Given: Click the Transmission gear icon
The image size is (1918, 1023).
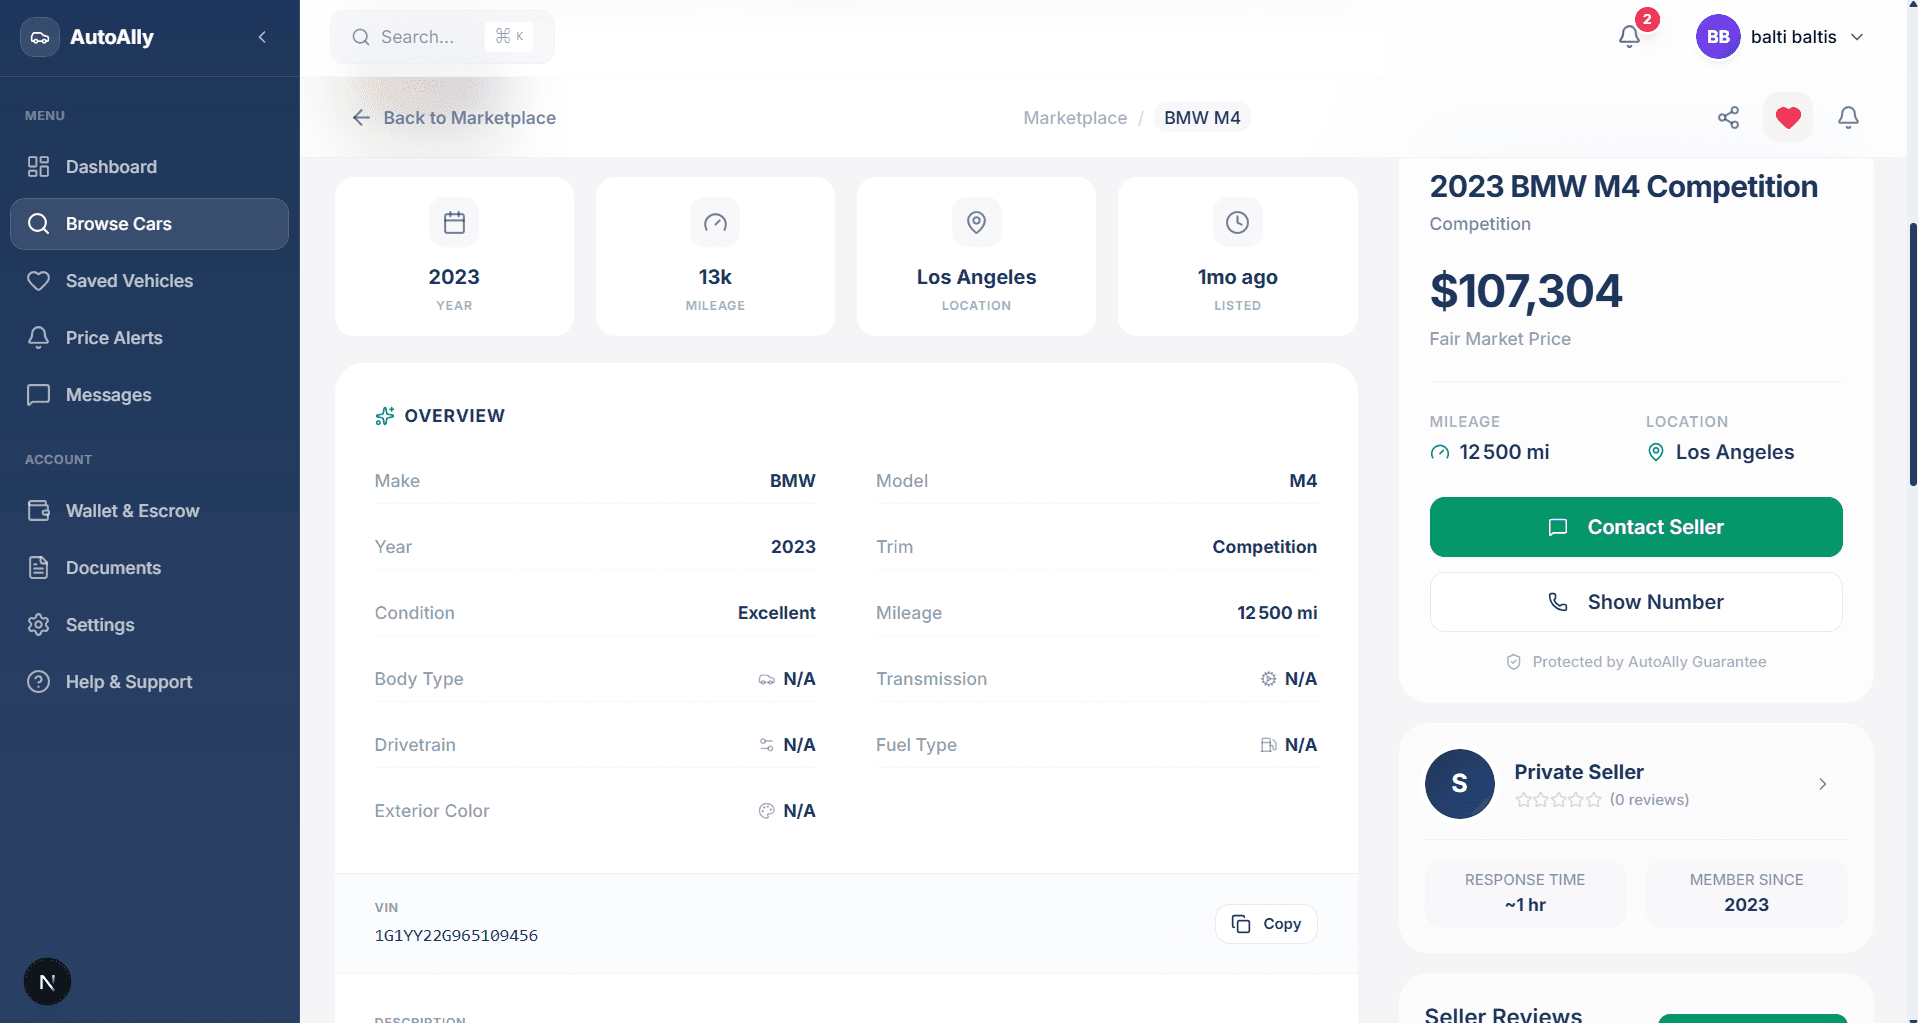Looking at the screenshot, I should click(1268, 679).
